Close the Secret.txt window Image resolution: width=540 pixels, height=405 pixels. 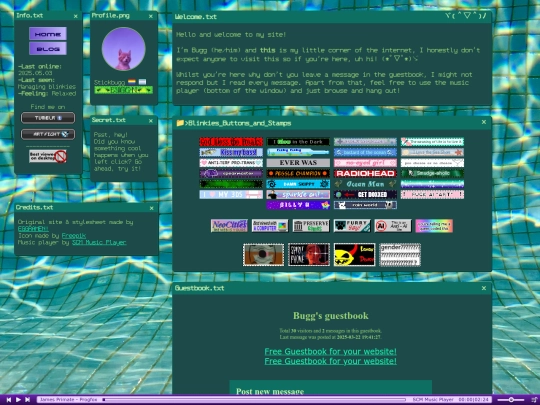tap(150, 121)
